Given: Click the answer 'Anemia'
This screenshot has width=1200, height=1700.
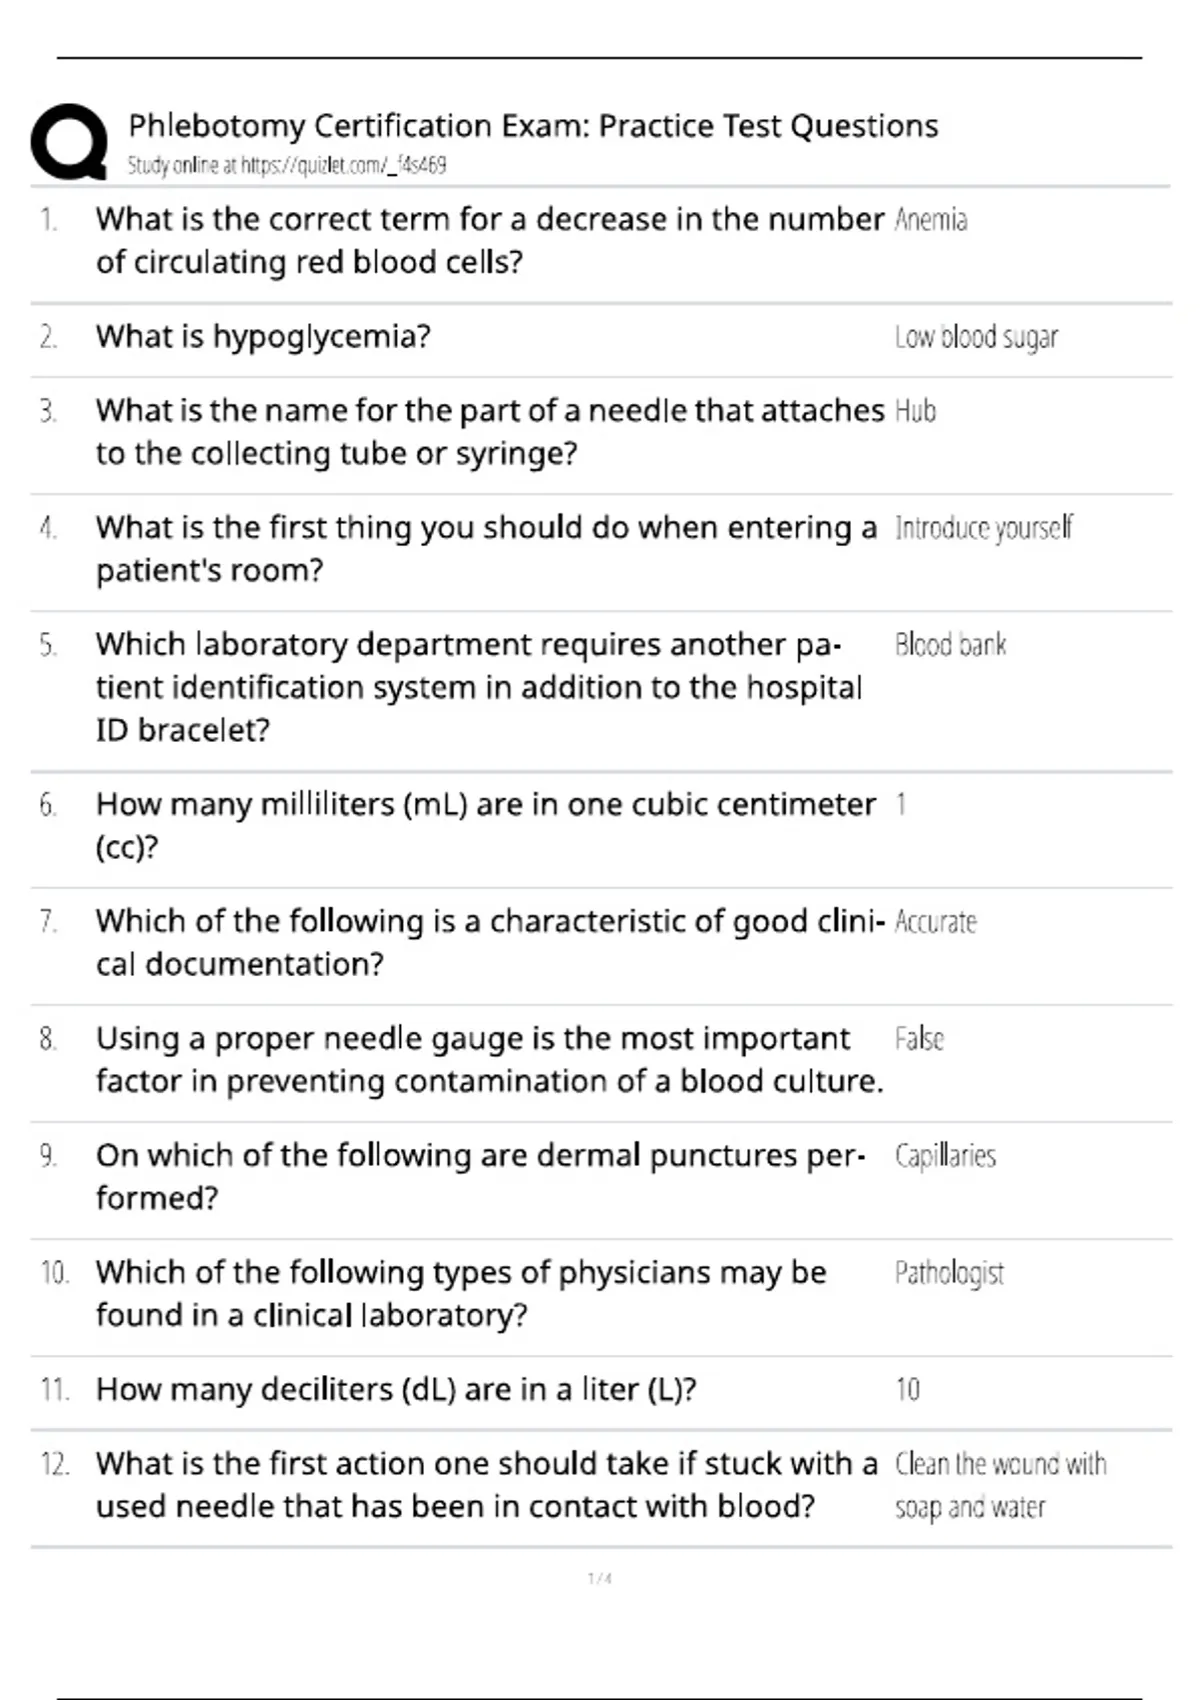Looking at the screenshot, I should pyautogui.click(x=931, y=220).
